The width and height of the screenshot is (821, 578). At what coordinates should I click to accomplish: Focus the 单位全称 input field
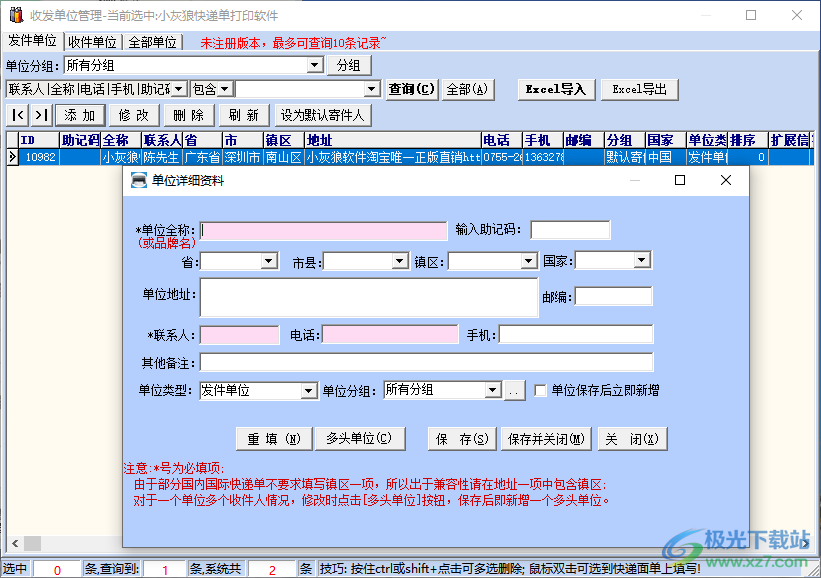(x=324, y=231)
